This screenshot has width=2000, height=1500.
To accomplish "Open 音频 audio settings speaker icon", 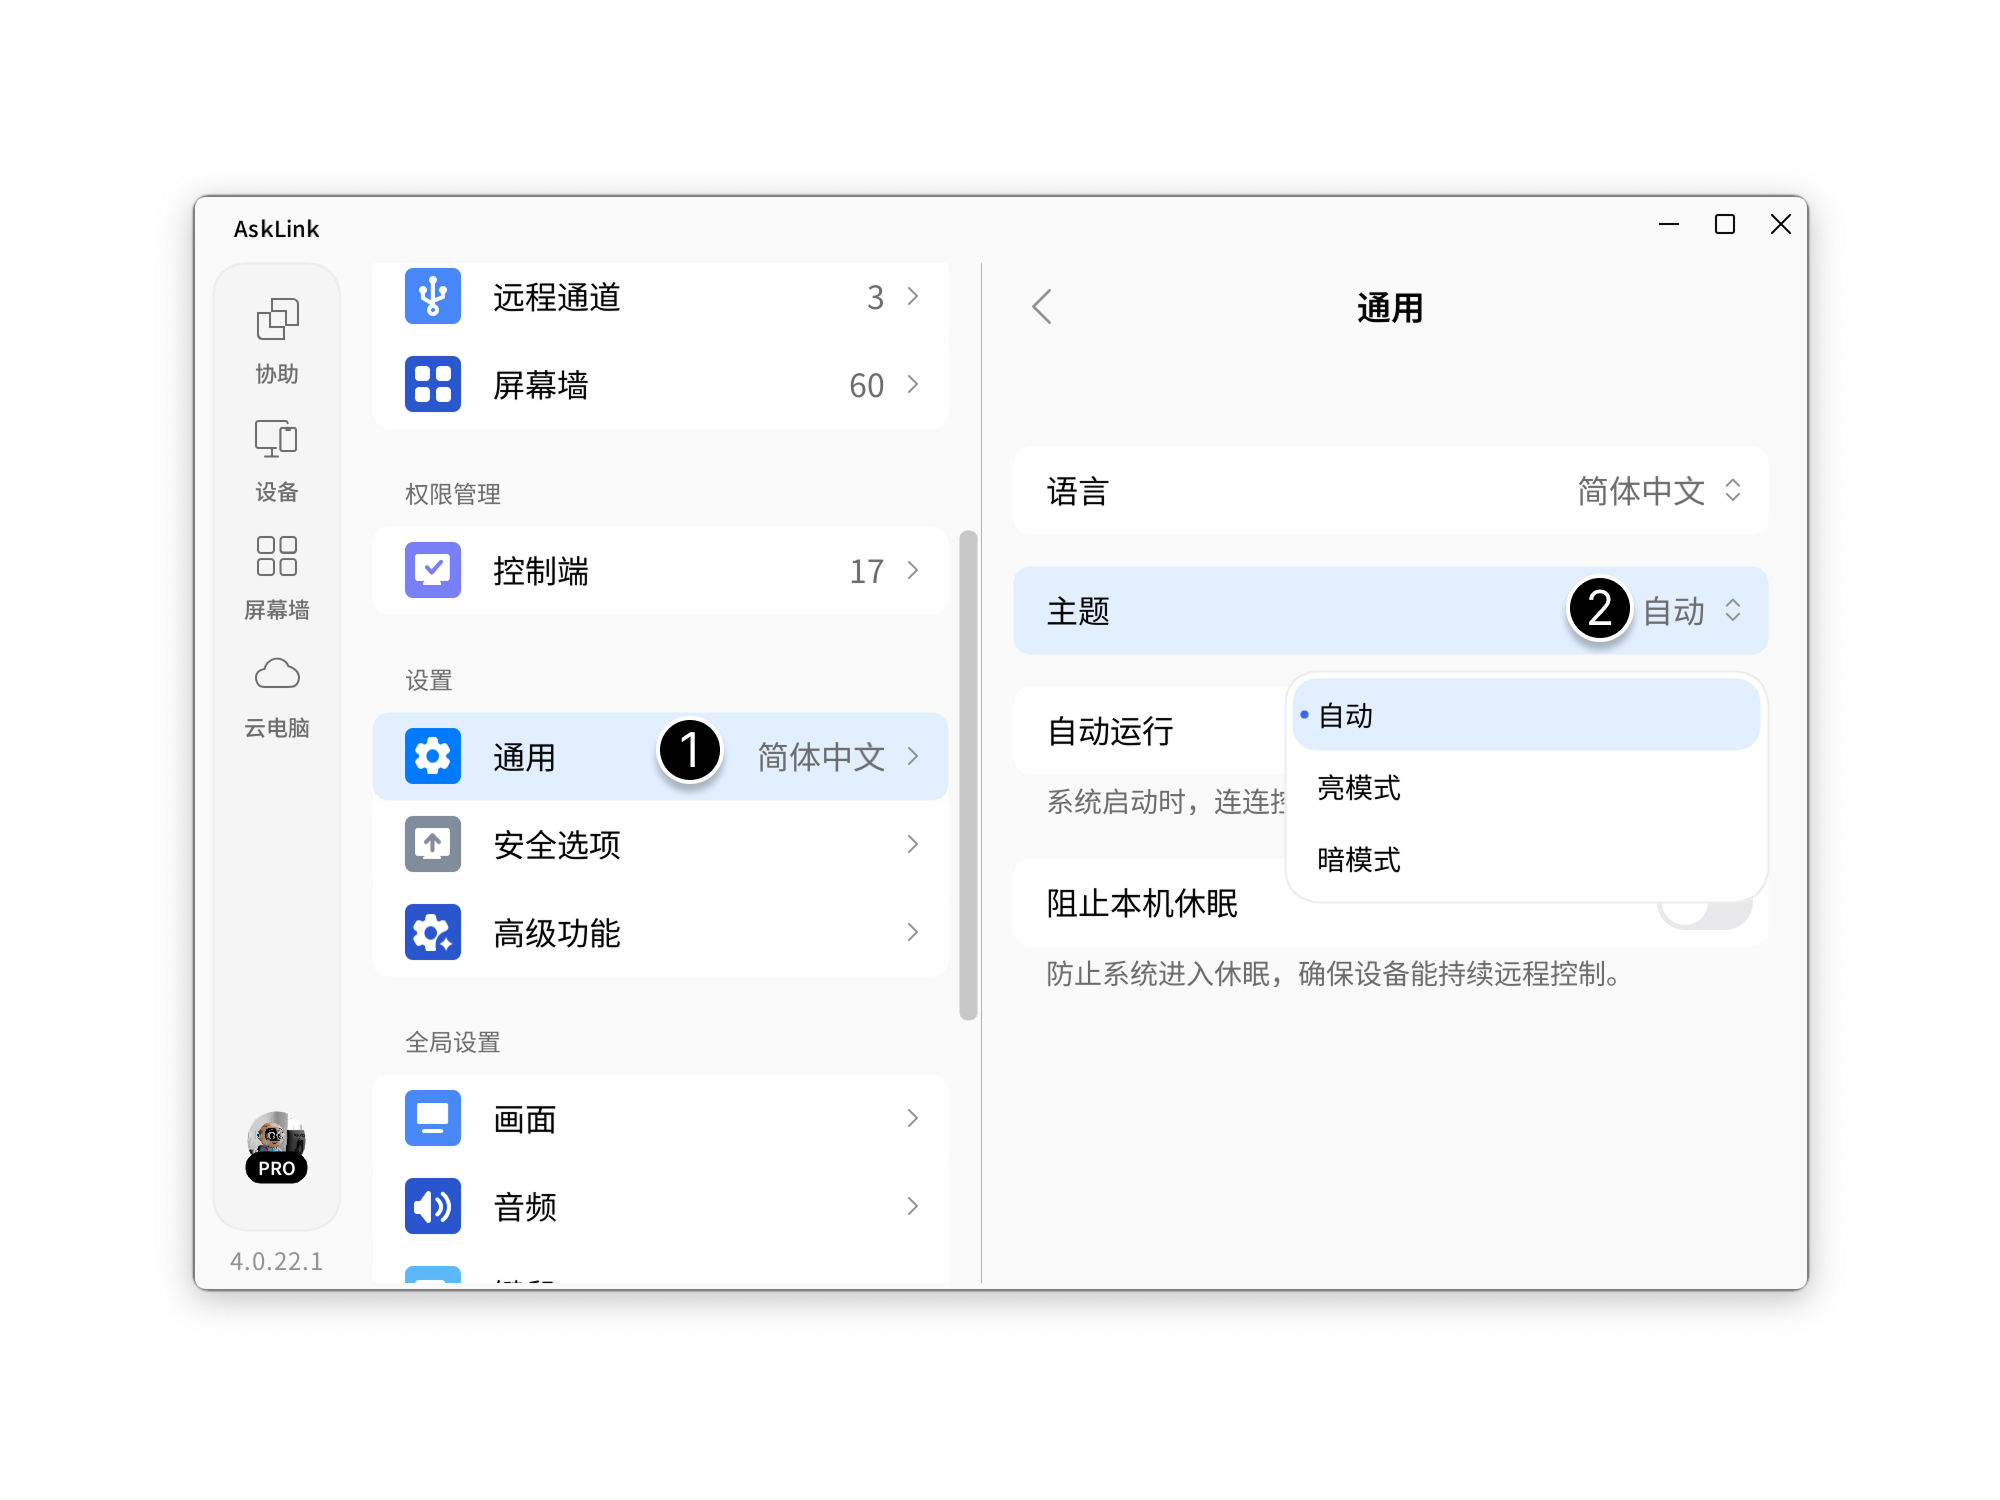I will tap(432, 1206).
